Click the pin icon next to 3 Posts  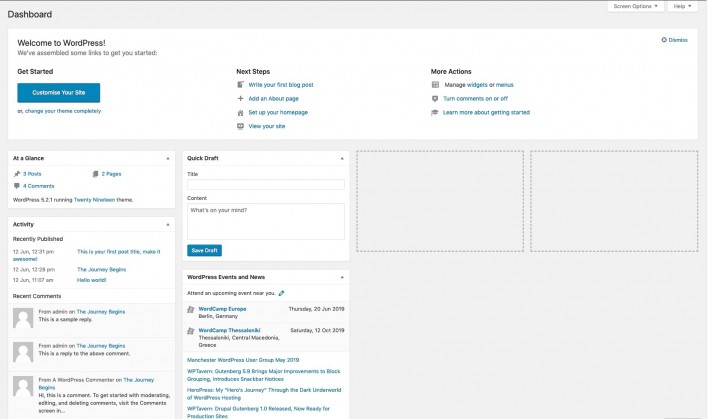(17, 174)
